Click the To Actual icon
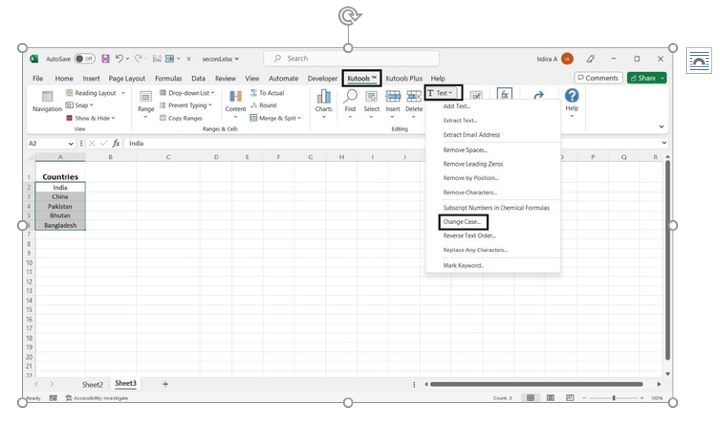The height and width of the screenshot is (426, 720). click(253, 93)
